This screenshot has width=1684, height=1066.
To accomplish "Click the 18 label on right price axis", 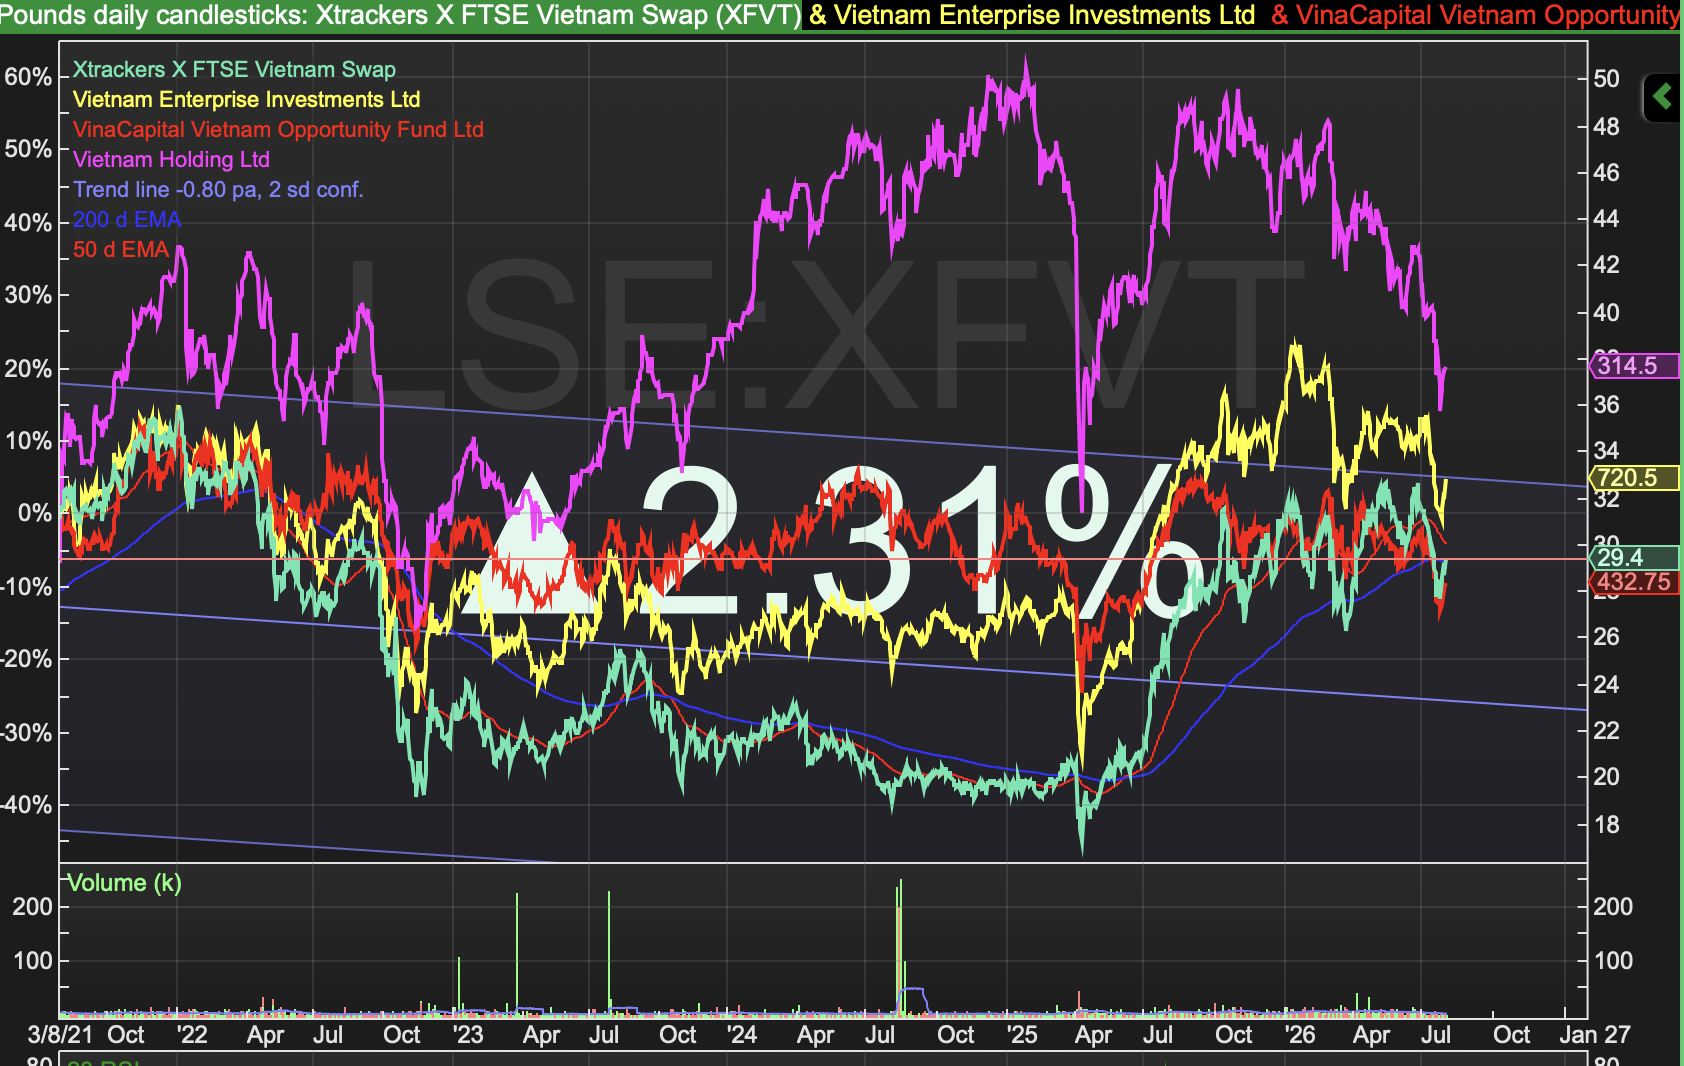I will (x=1606, y=825).
